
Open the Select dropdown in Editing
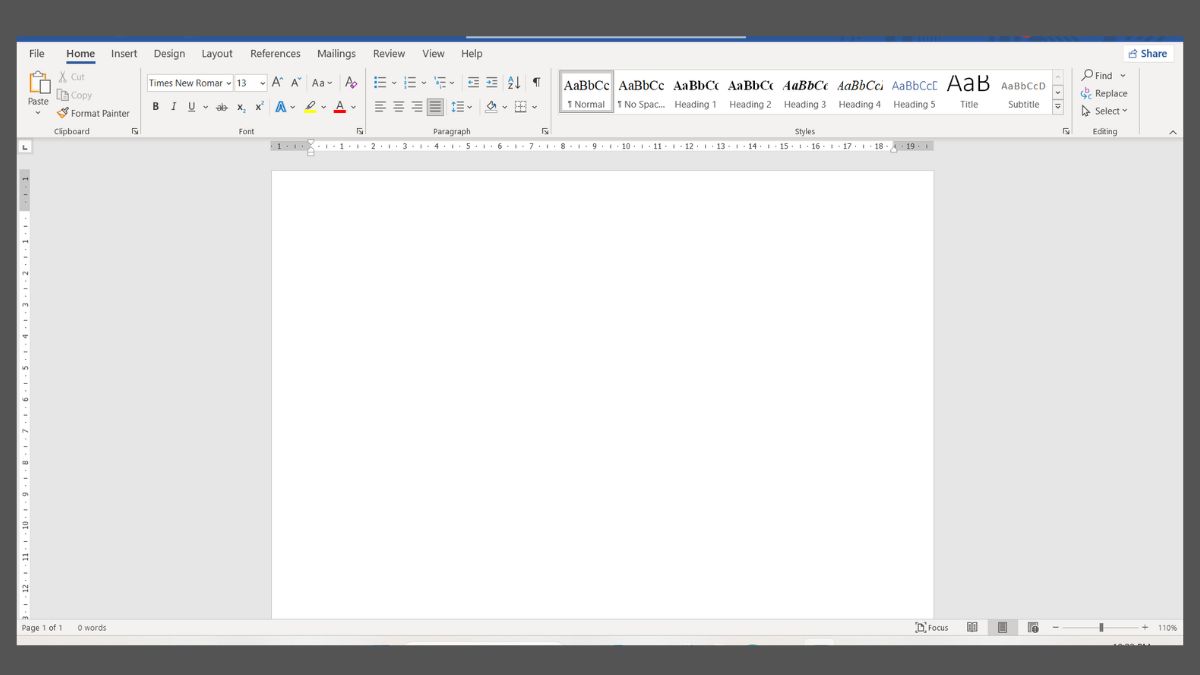coord(1104,111)
